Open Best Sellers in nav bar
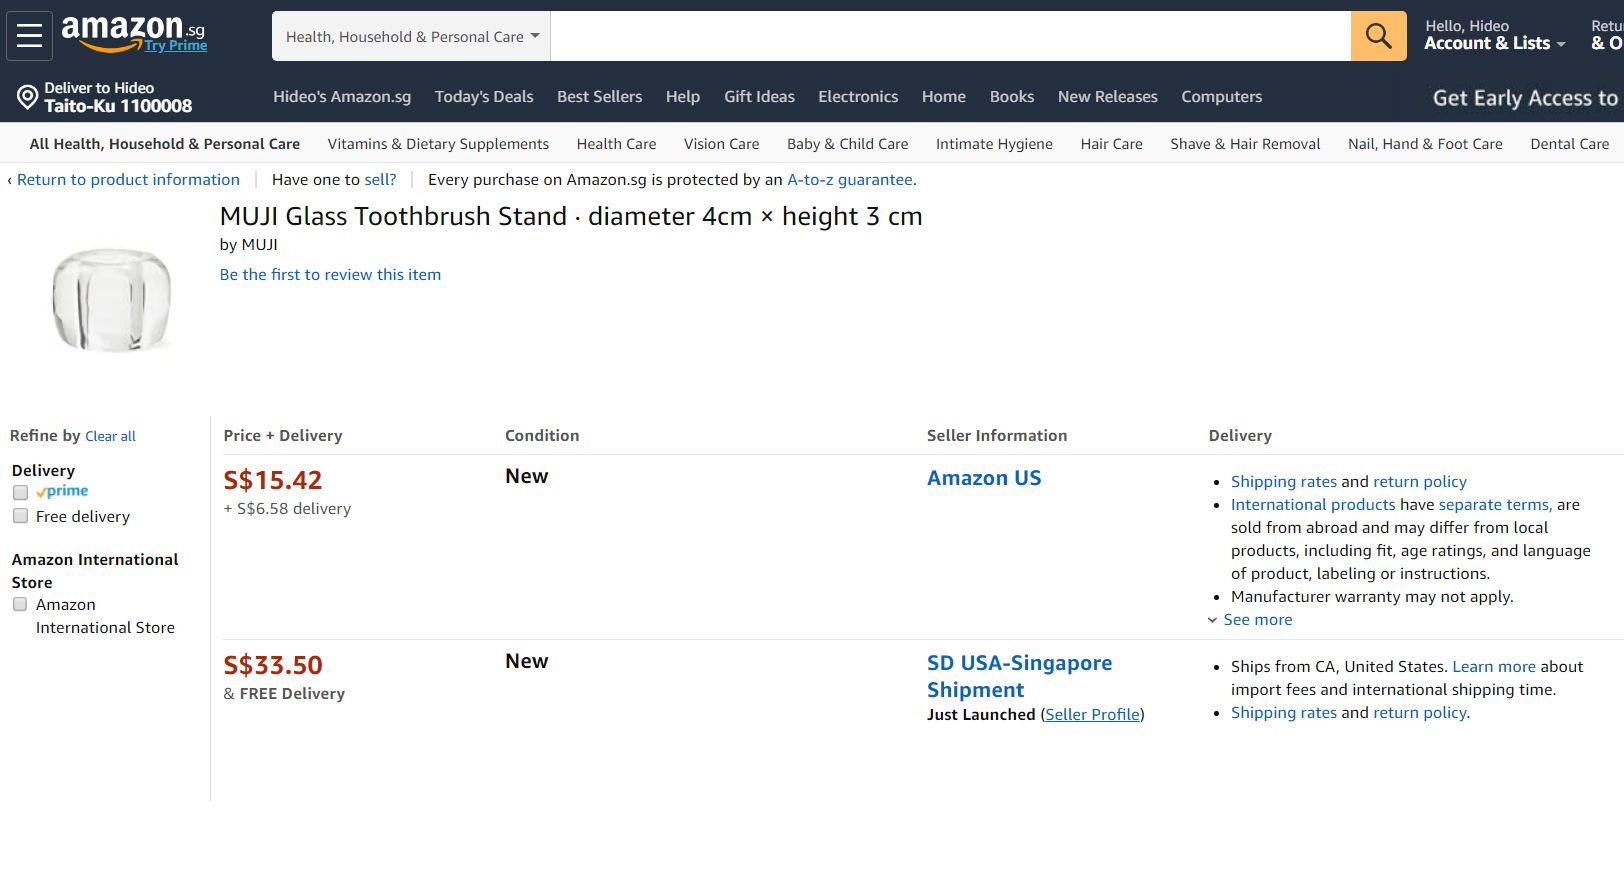1624x878 pixels. 600,97
